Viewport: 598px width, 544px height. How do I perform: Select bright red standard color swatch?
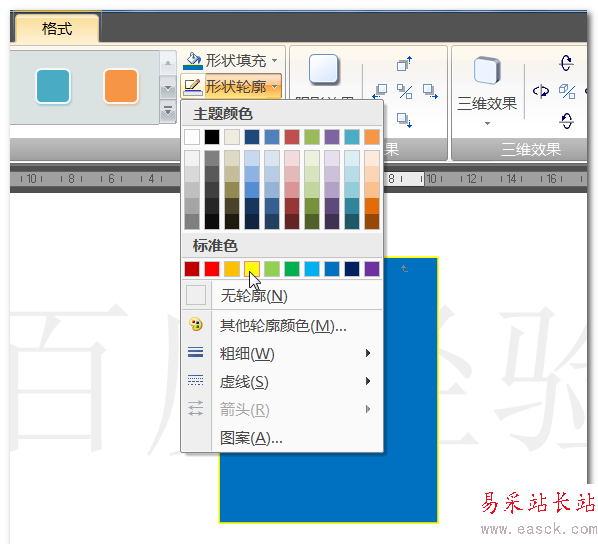click(x=212, y=269)
